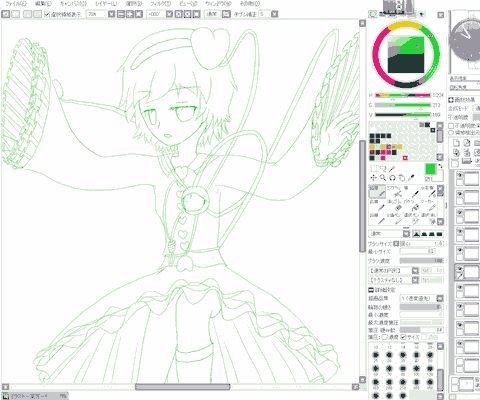Expand the paint effect section

click(451, 100)
